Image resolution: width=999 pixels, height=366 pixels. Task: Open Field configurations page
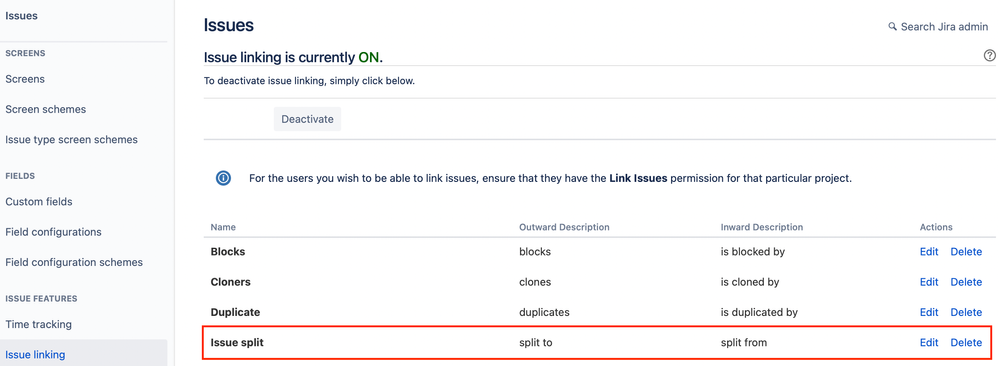tap(54, 231)
